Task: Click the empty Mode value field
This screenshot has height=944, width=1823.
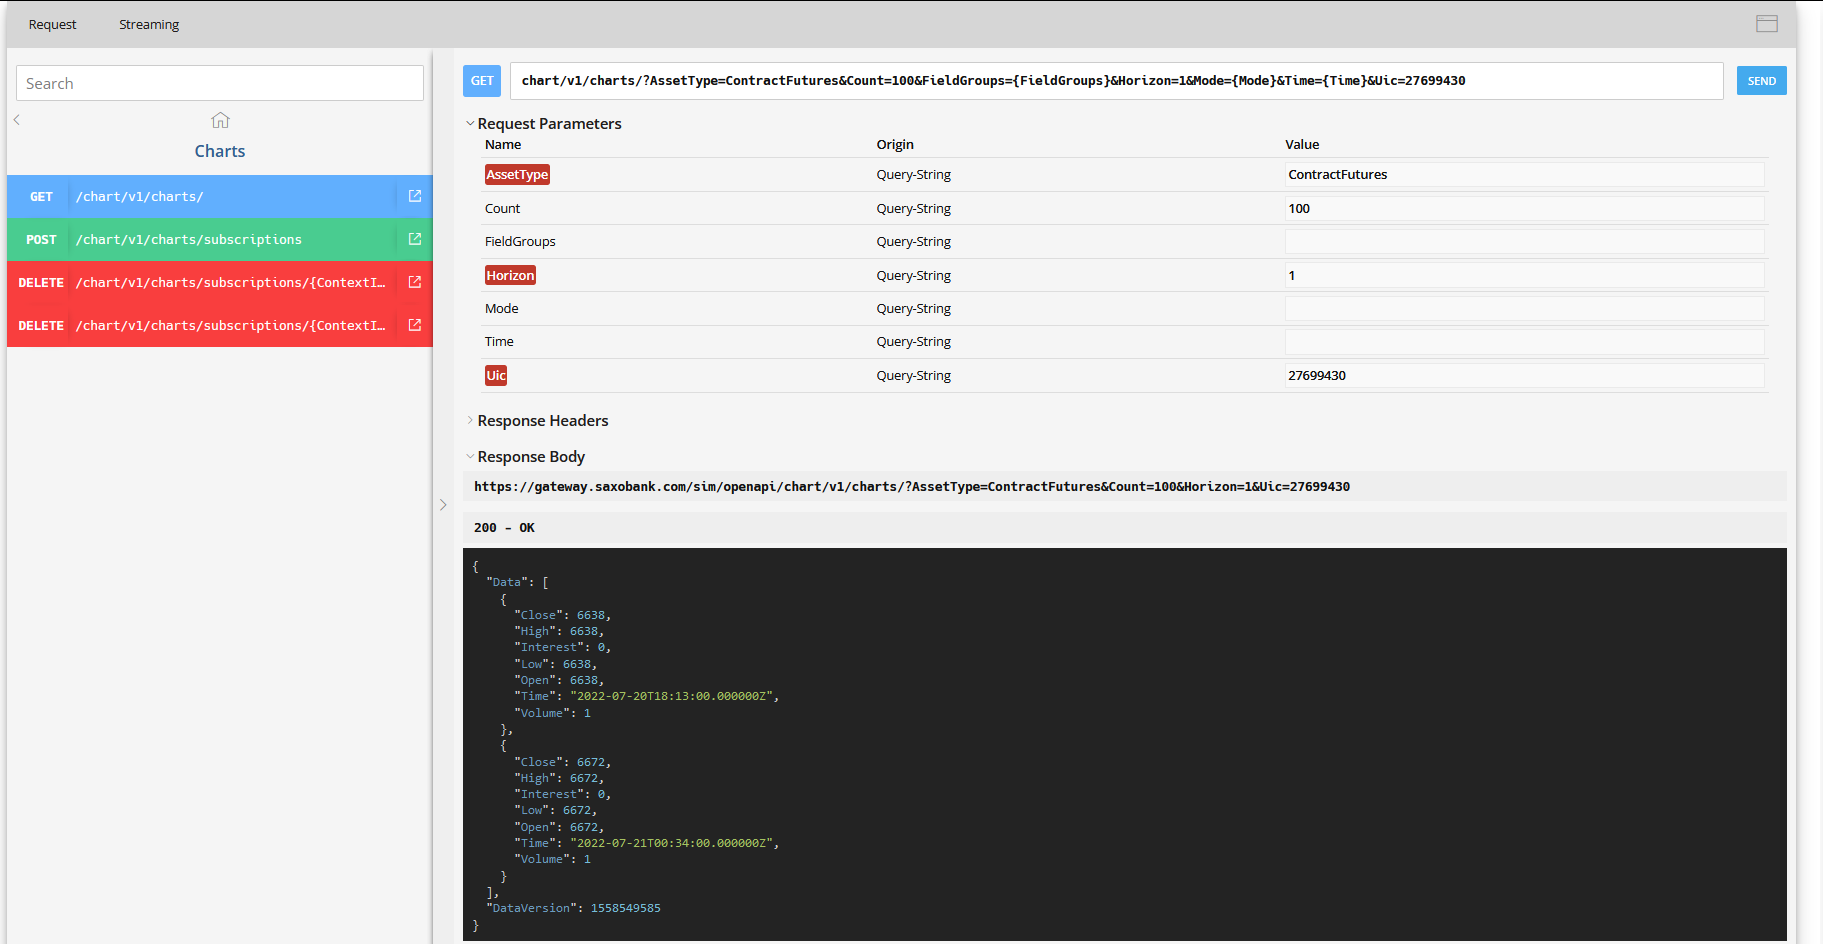Action: (x=1524, y=309)
